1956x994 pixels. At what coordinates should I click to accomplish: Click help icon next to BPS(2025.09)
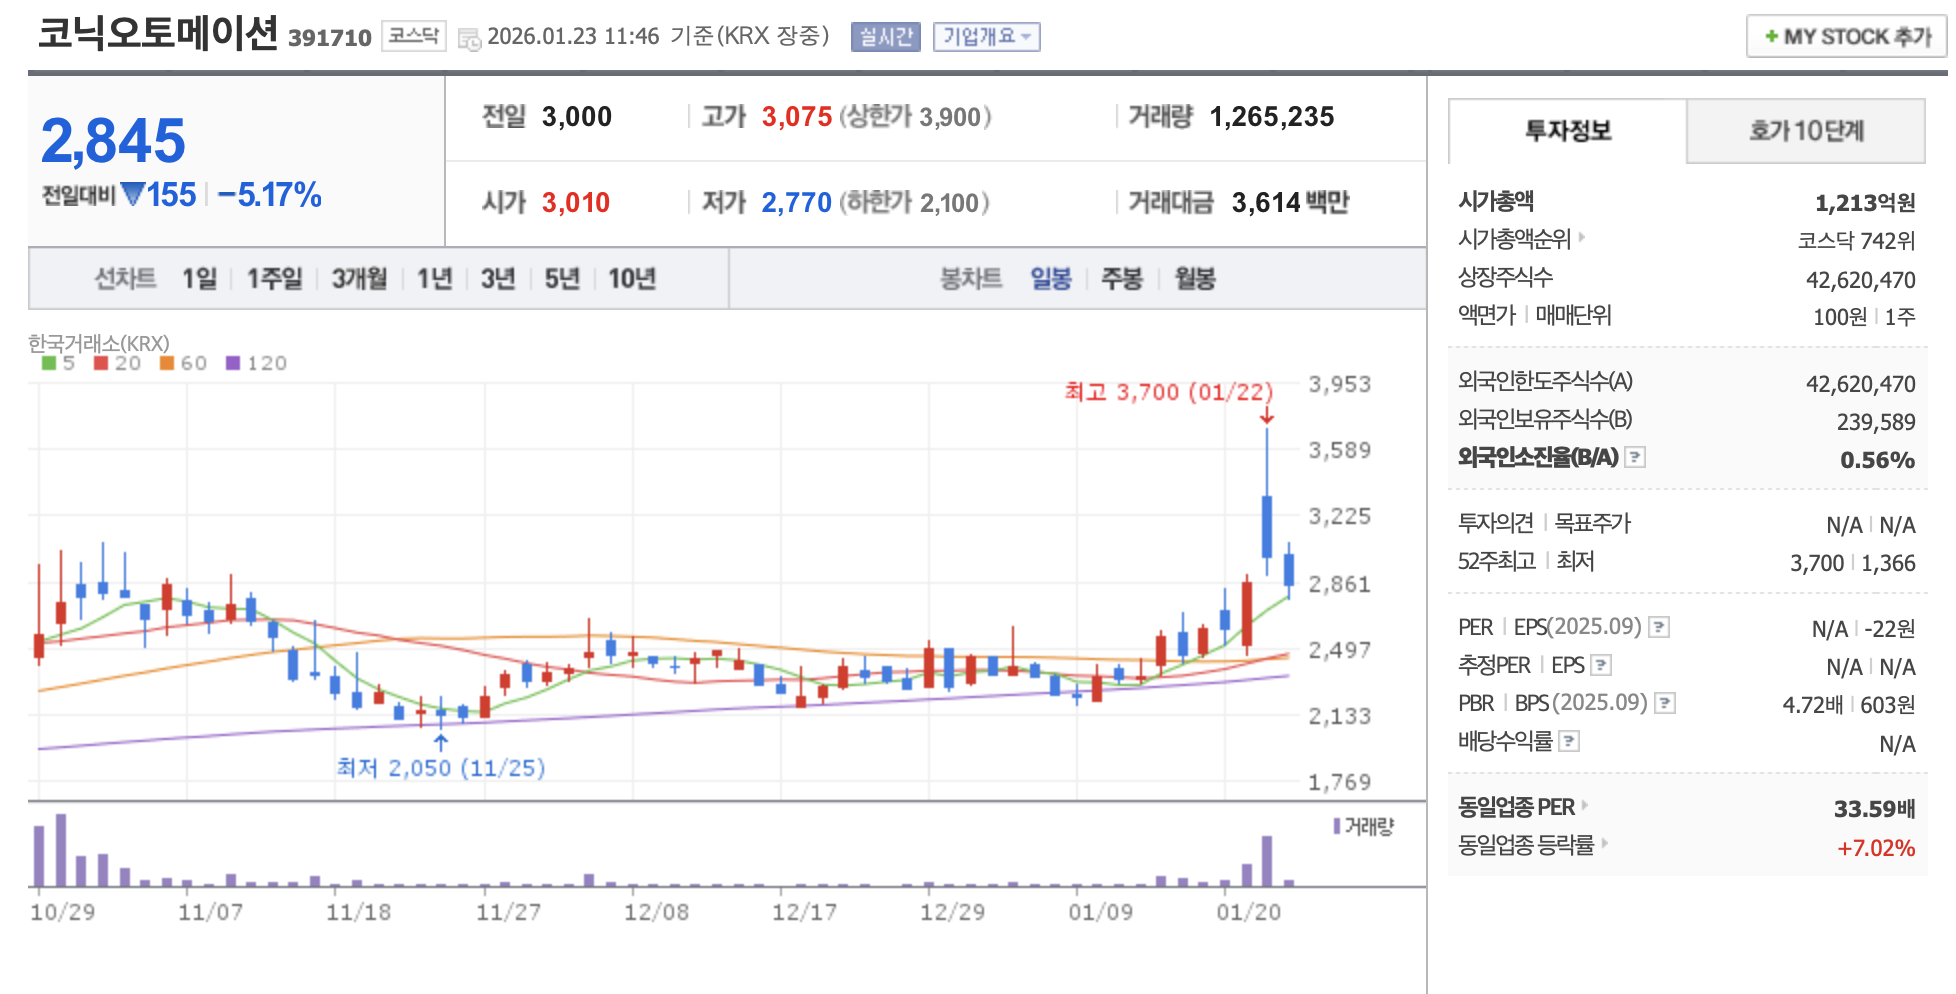(1664, 703)
